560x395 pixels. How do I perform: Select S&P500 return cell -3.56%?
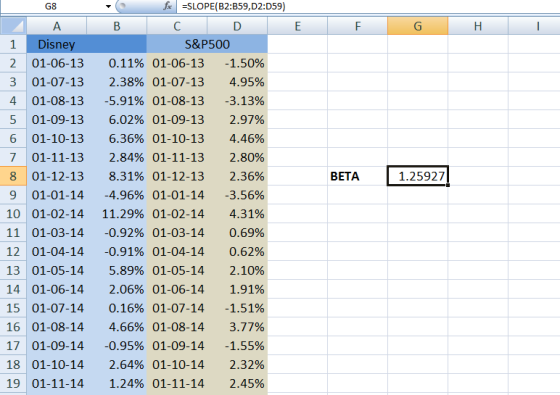(x=238, y=195)
